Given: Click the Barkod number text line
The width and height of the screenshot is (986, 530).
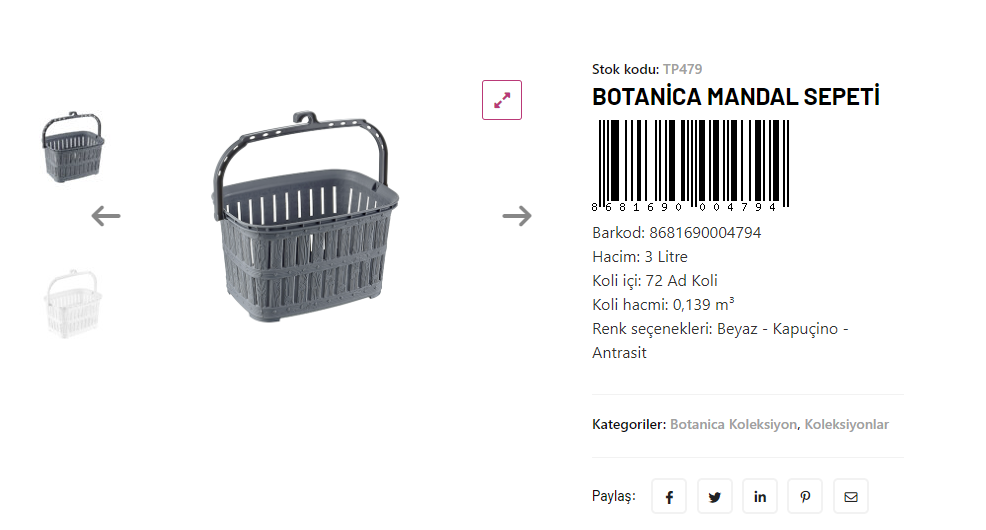Looking at the screenshot, I should point(676,233).
